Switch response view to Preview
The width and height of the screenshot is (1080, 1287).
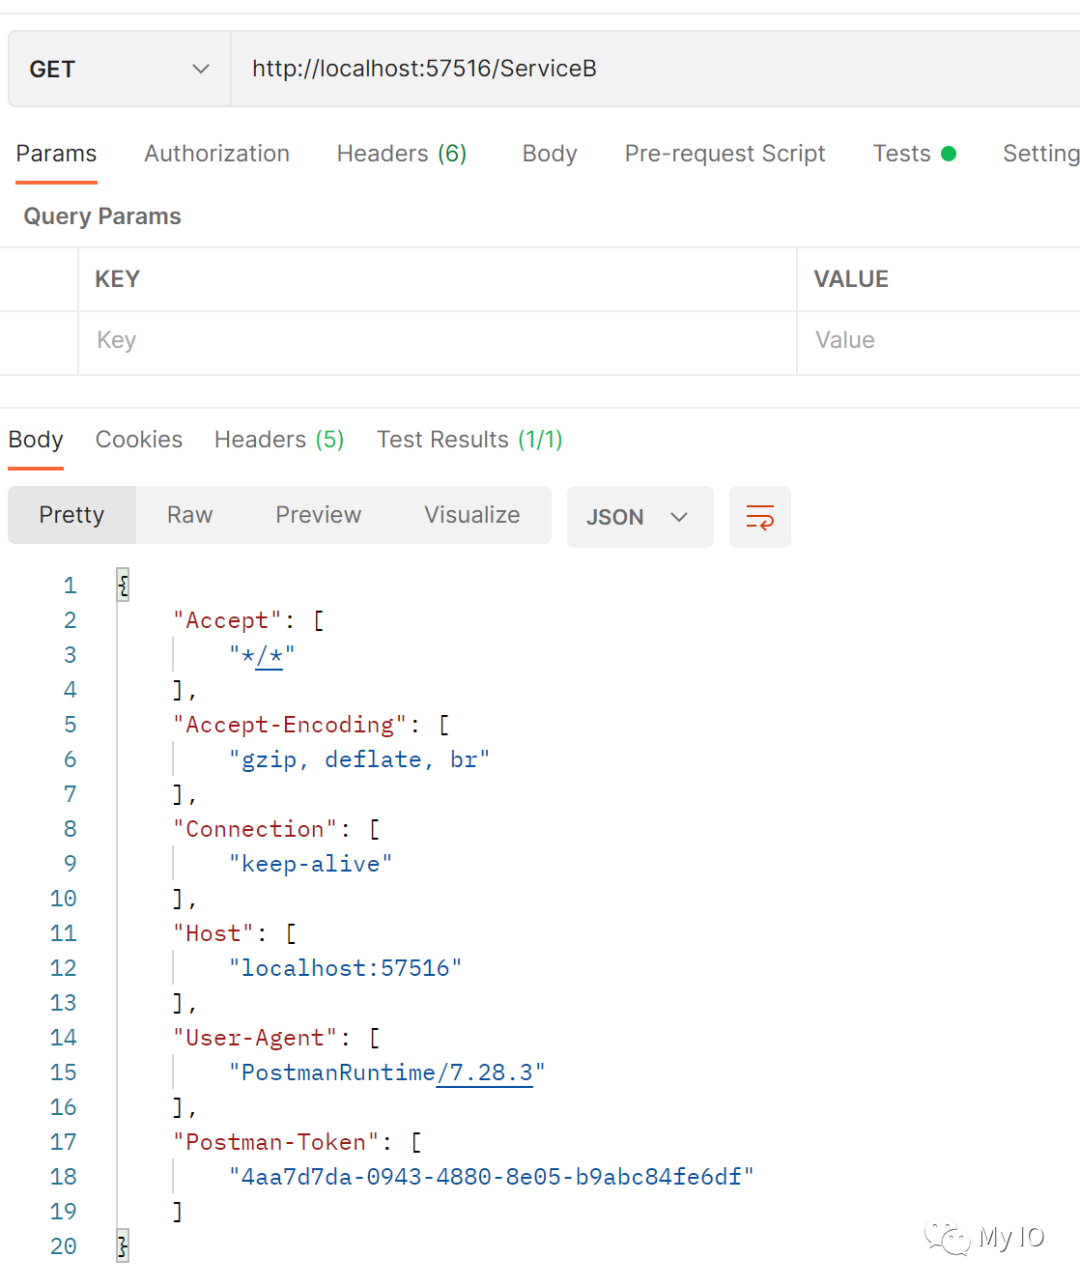[318, 515]
